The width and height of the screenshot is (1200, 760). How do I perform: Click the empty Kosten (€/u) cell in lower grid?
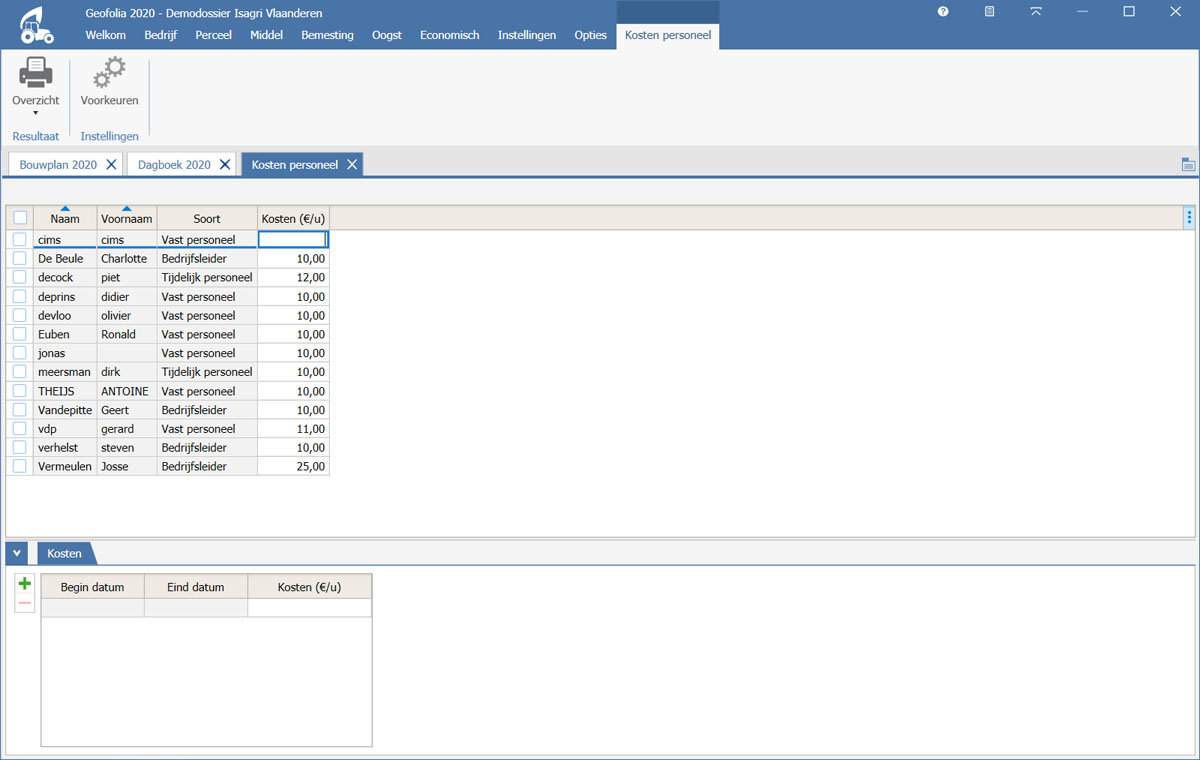pyautogui.click(x=309, y=608)
